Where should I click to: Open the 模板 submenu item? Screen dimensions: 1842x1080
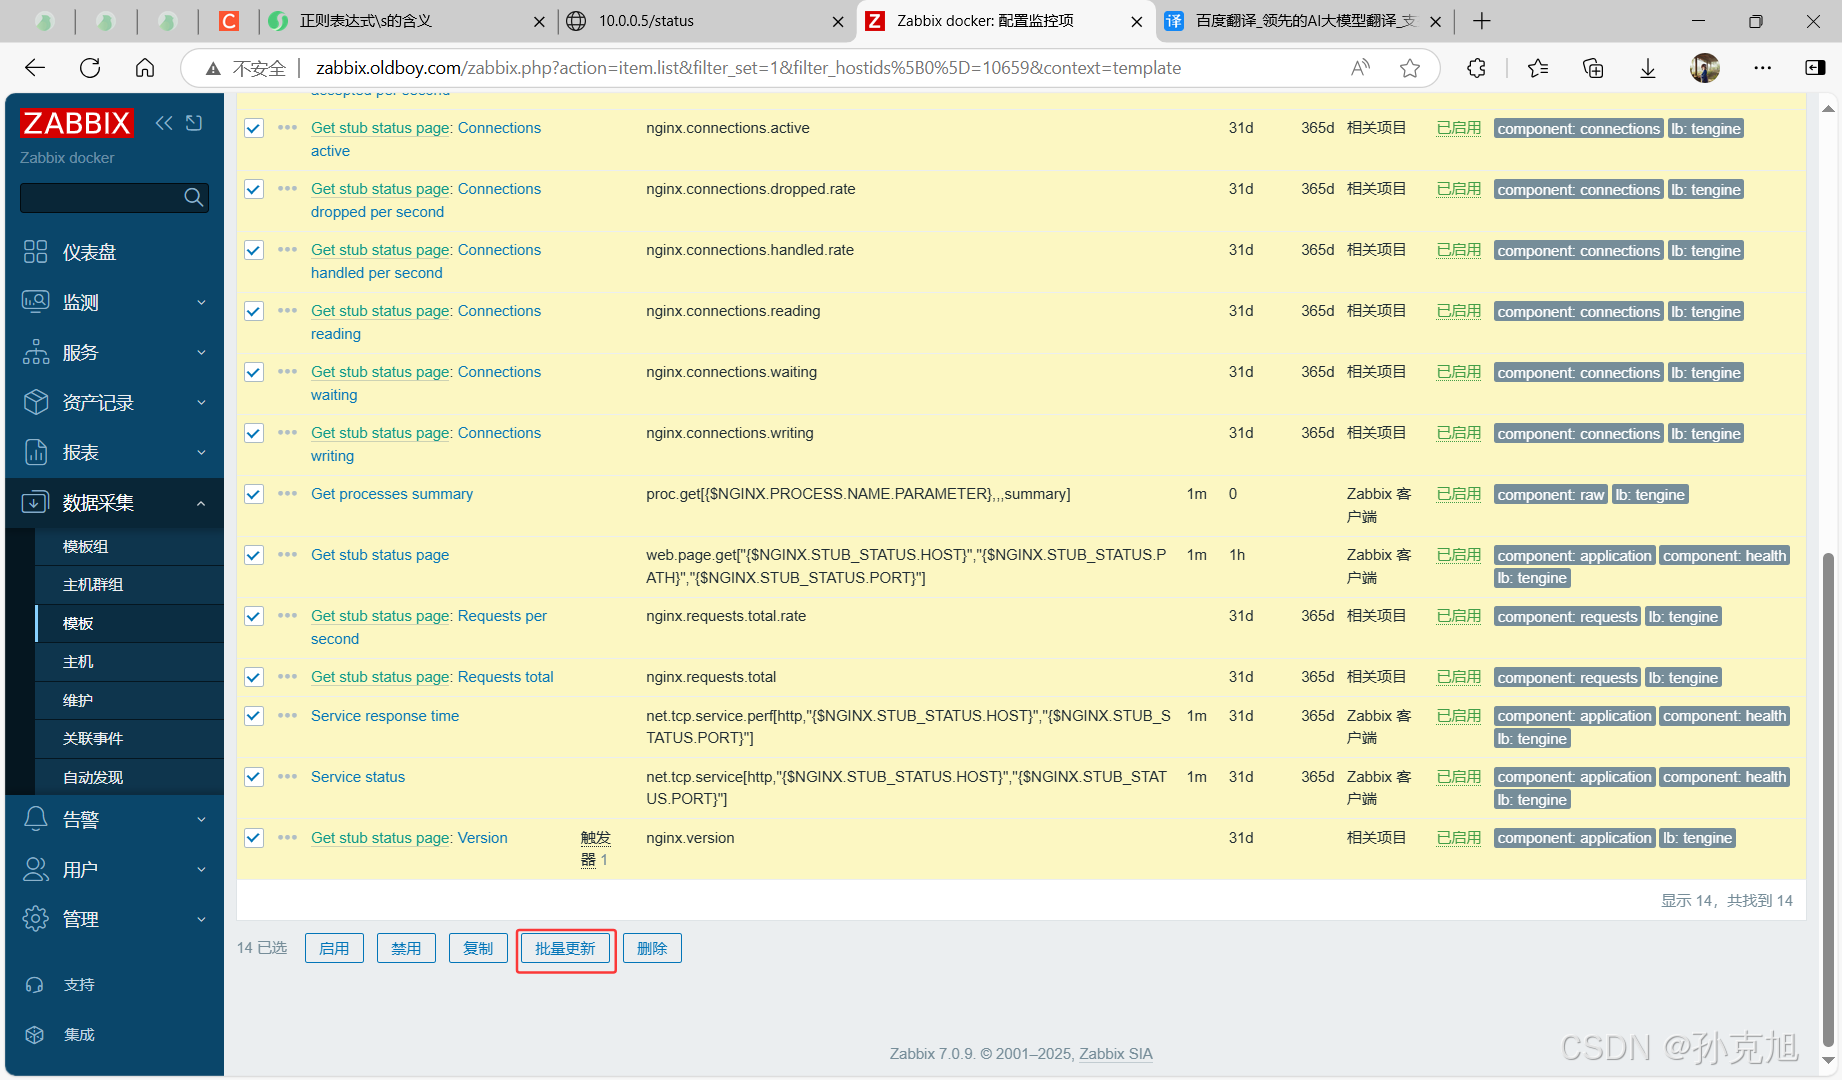point(129,623)
